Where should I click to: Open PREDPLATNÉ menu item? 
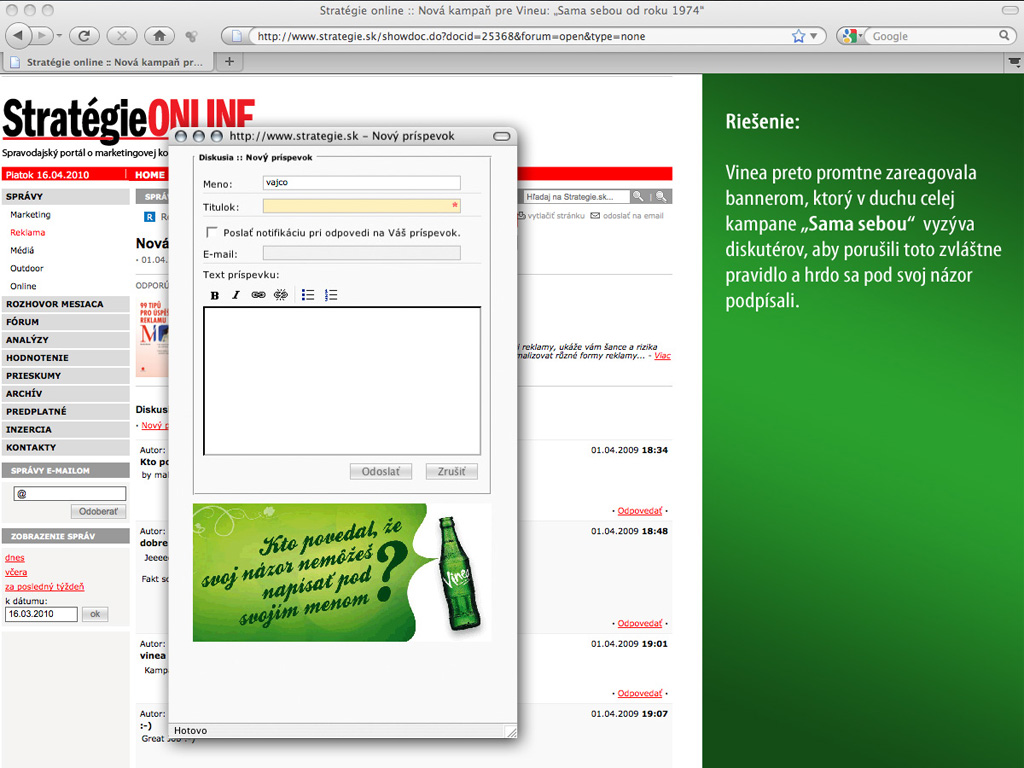(66, 411)
